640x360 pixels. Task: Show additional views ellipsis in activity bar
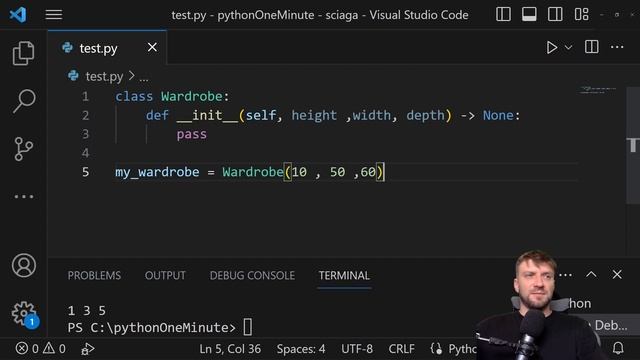(24, 197)
